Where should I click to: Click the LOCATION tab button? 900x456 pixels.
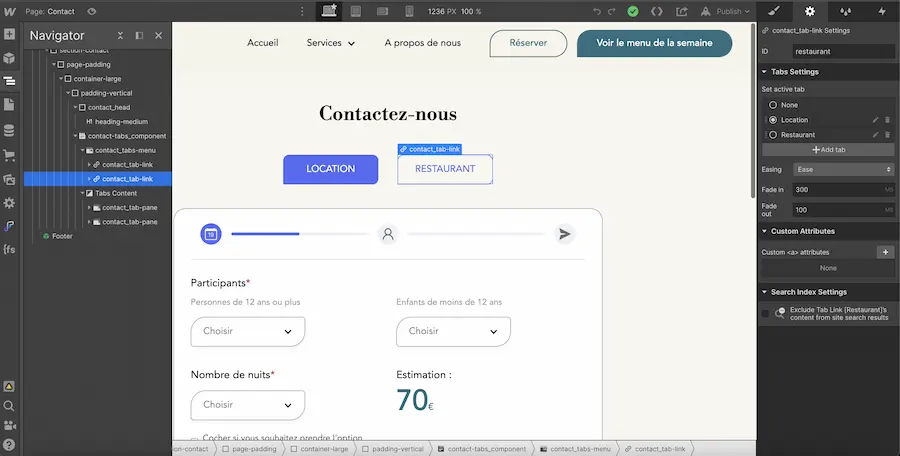pyautogui.click(x=331, y=169)
